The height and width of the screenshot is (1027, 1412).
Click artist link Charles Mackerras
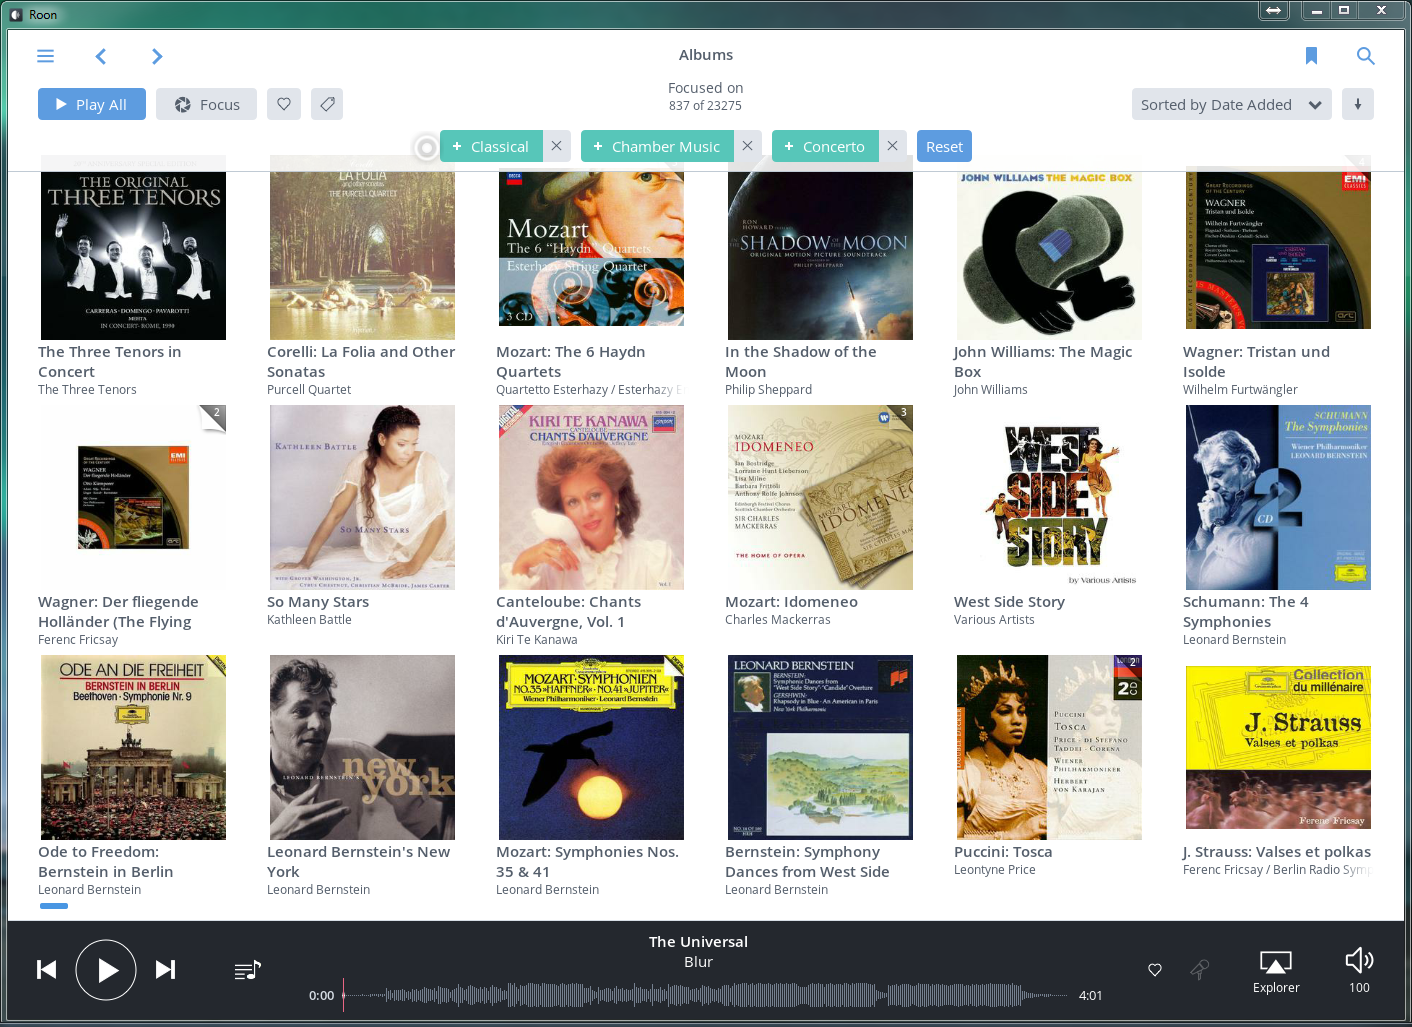(778, 620)
